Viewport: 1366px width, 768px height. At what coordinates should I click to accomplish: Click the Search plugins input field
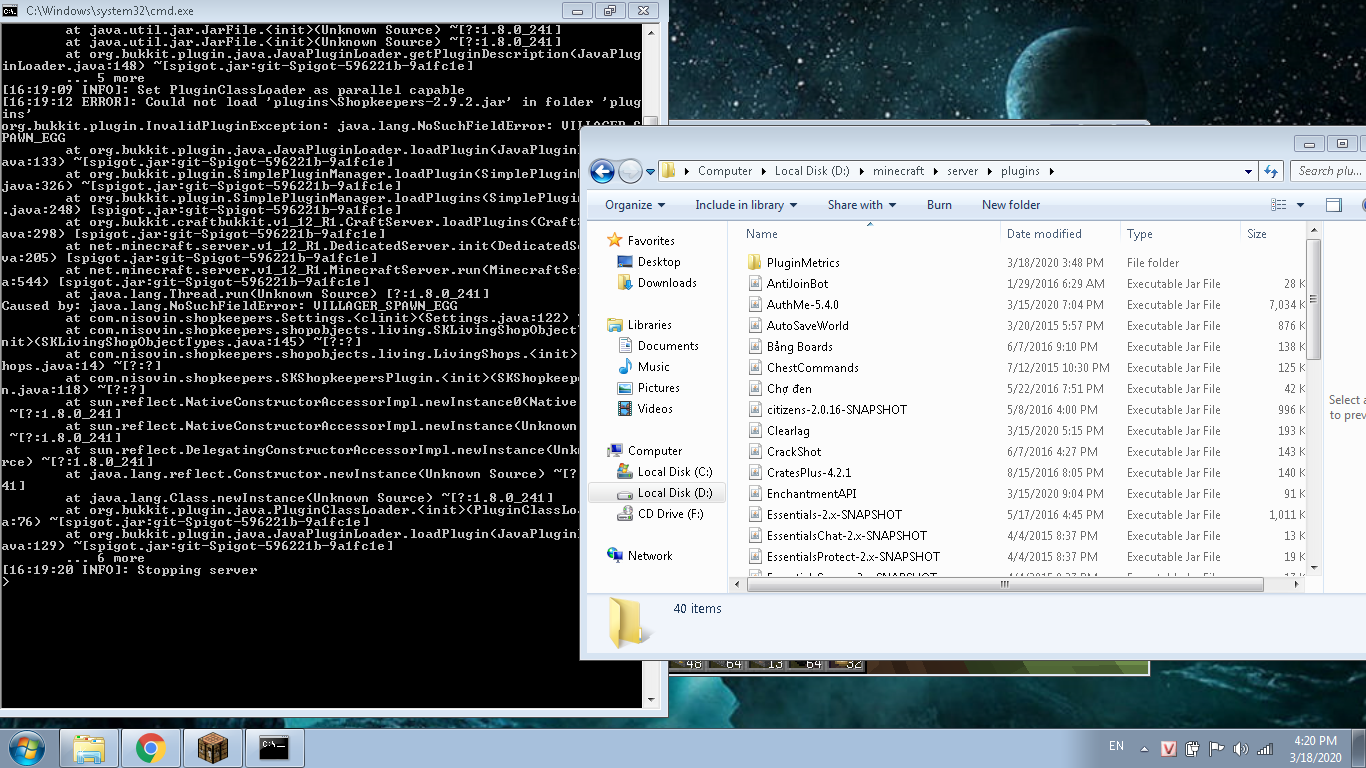click(x=1329, y=171)
